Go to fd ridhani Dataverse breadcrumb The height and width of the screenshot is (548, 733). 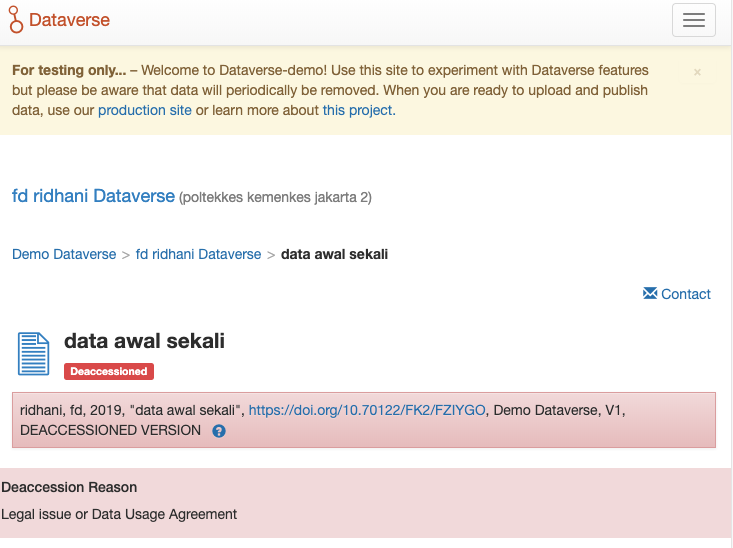click(198, 254)
